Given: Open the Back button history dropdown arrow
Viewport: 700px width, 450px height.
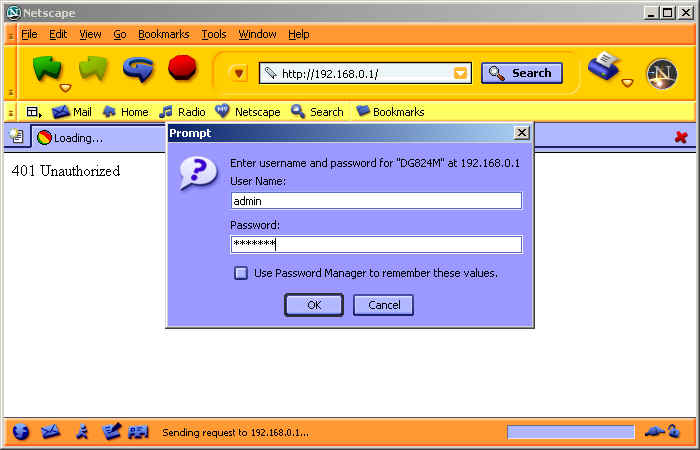Looking at the screenshot, I should [66, 88].
